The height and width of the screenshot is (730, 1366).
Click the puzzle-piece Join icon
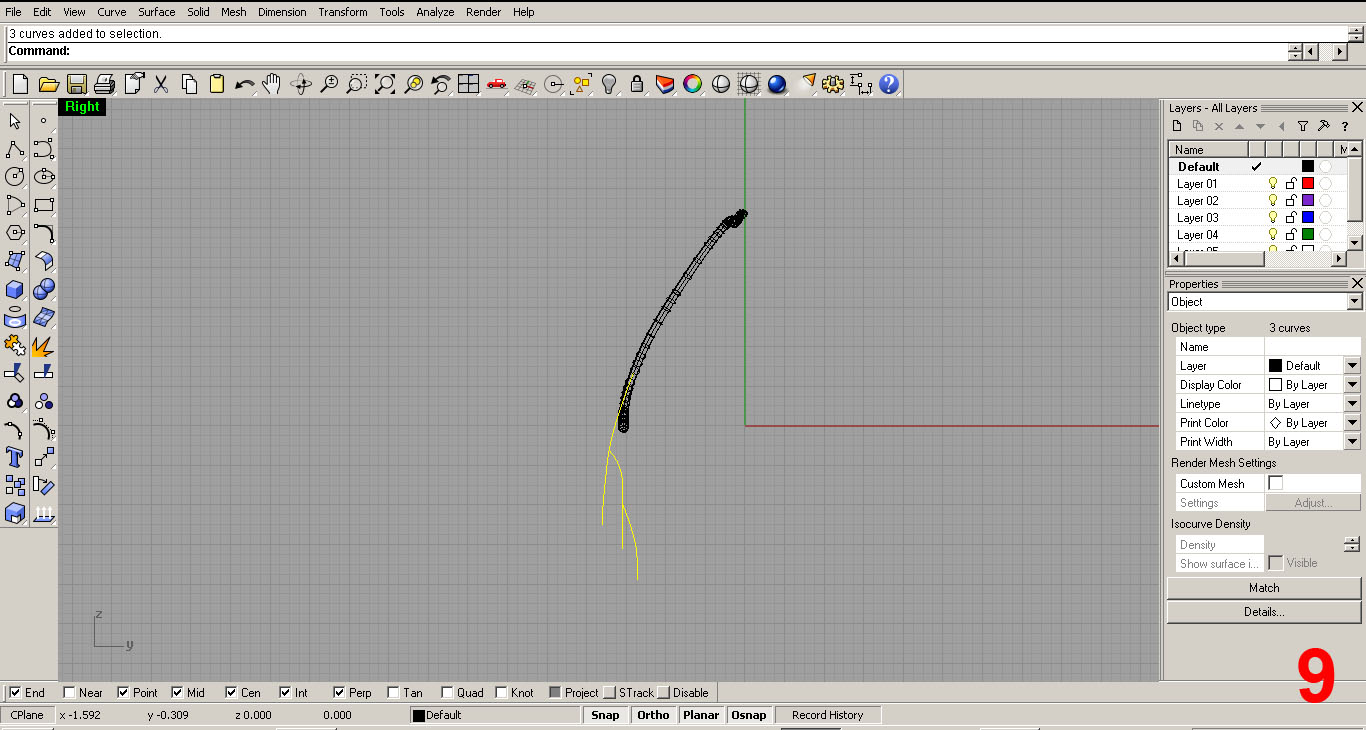(15, 346)
